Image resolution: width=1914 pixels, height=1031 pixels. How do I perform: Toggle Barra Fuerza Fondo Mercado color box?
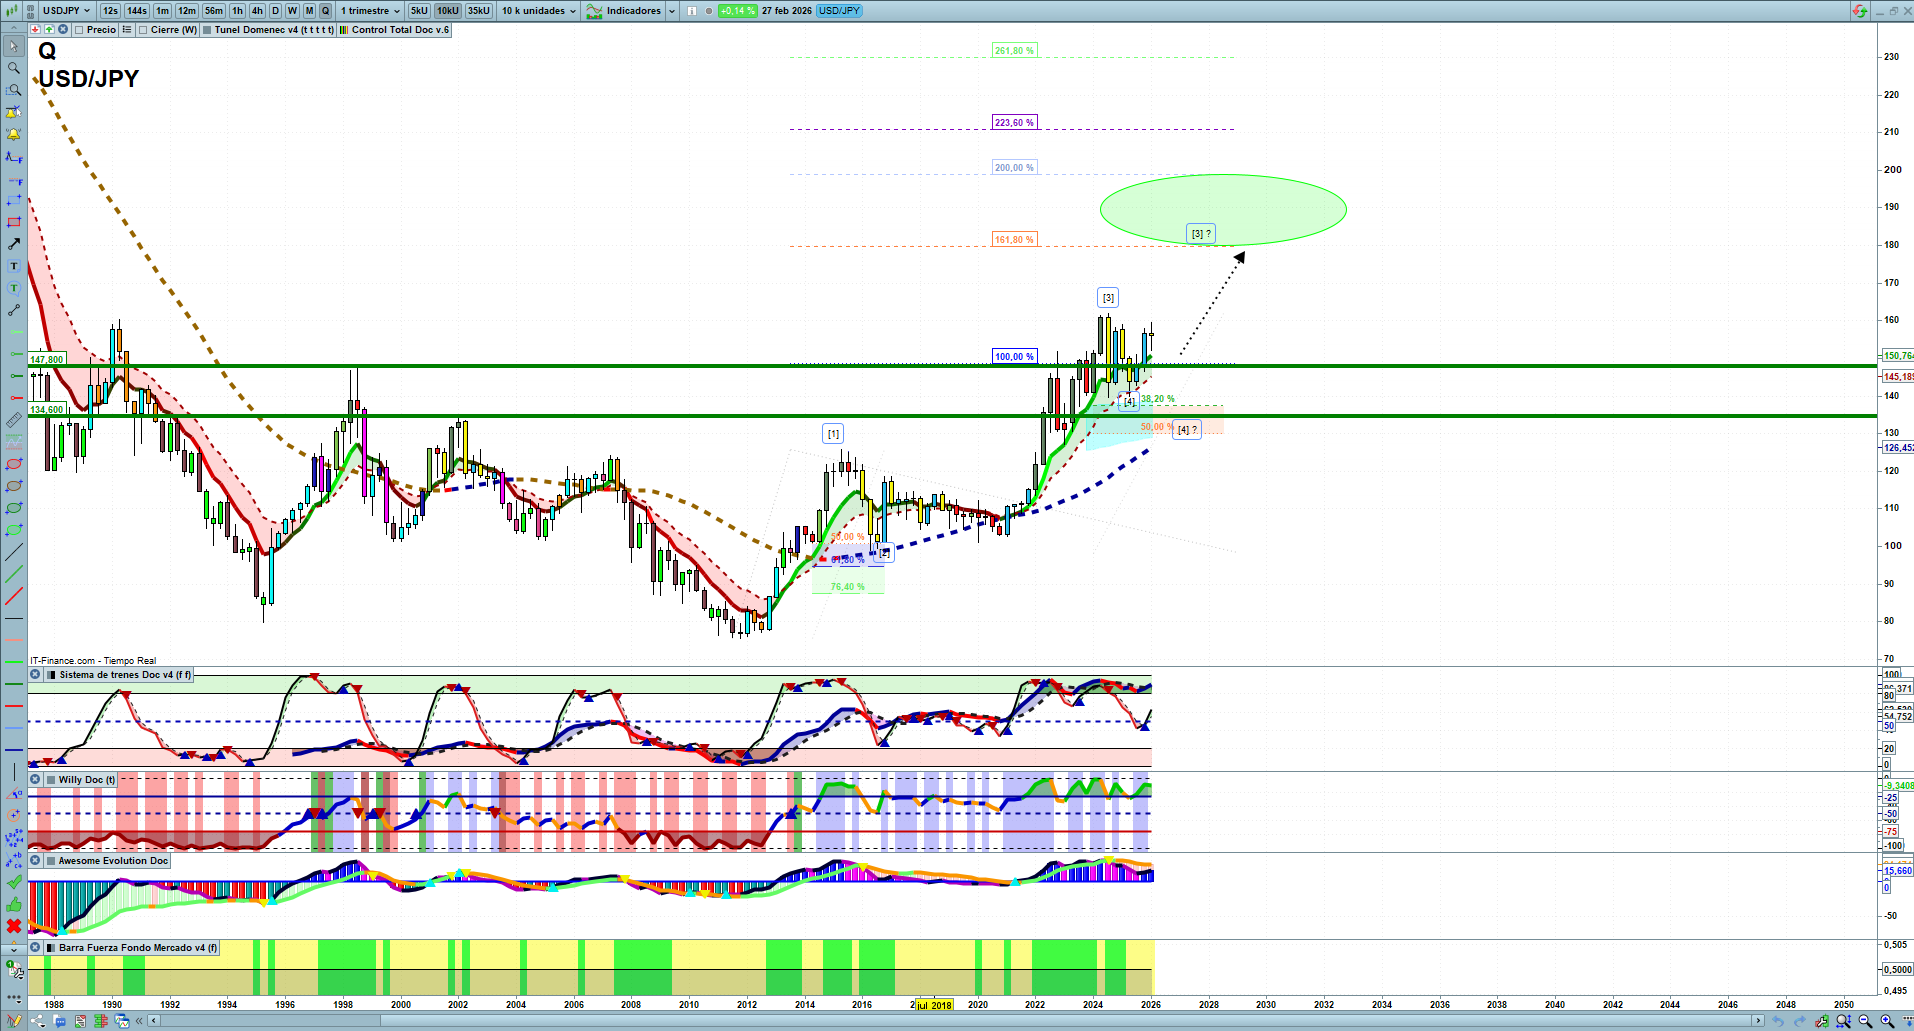coord(50,948)
